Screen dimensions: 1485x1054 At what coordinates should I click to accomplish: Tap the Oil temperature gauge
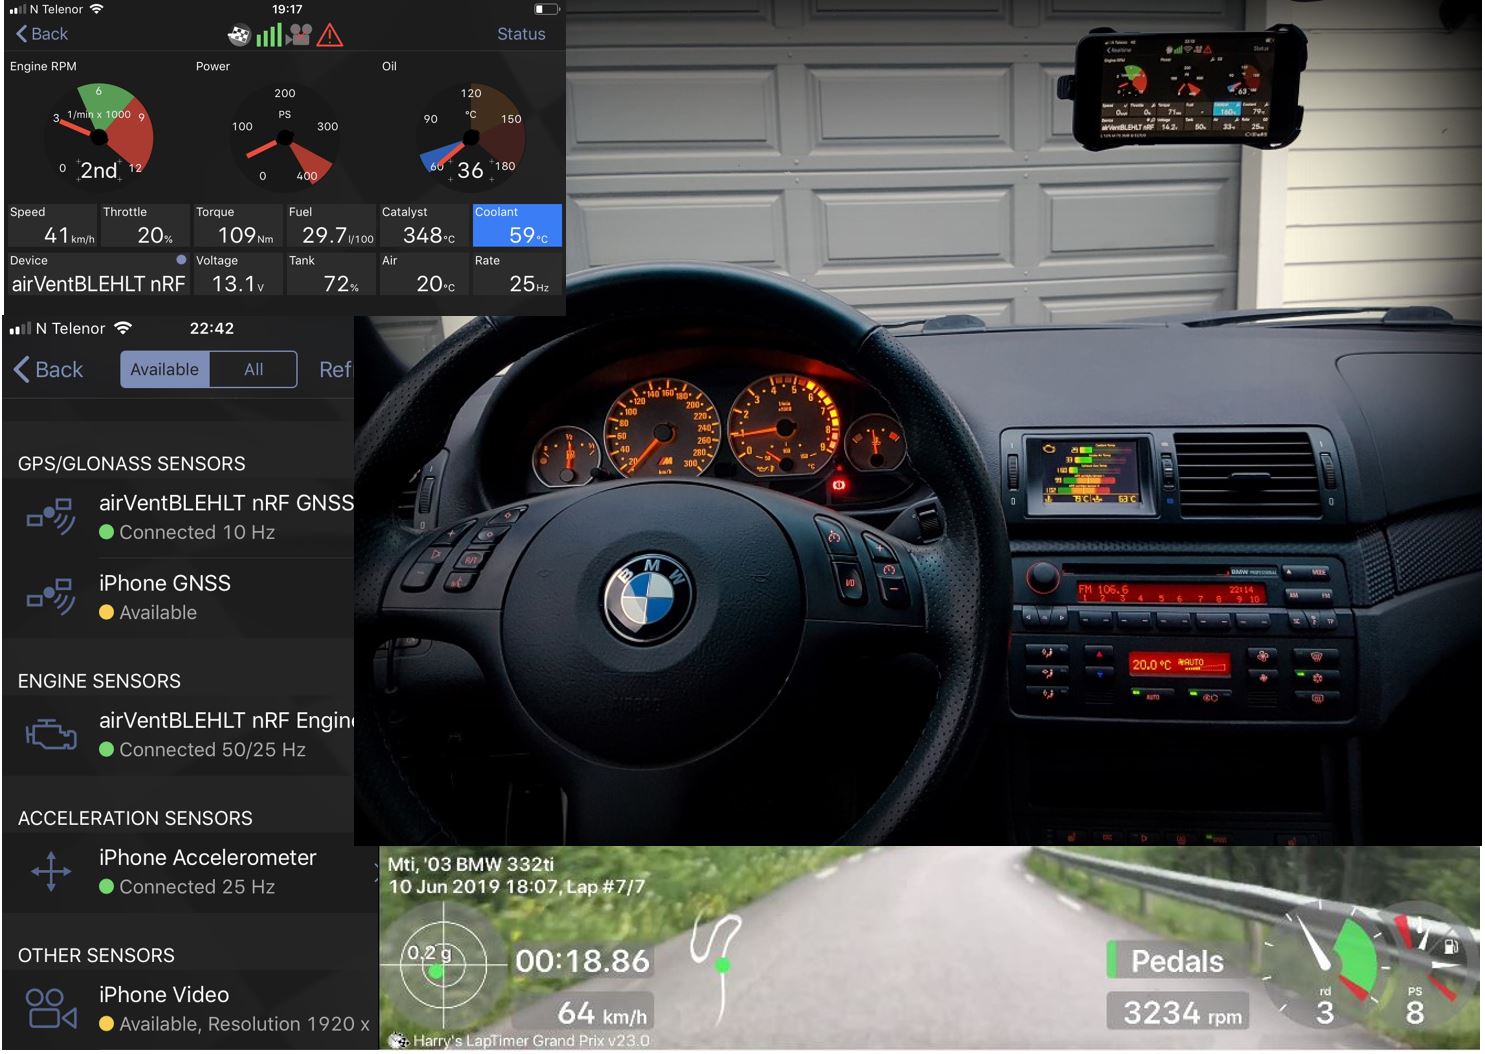(471, 137)
